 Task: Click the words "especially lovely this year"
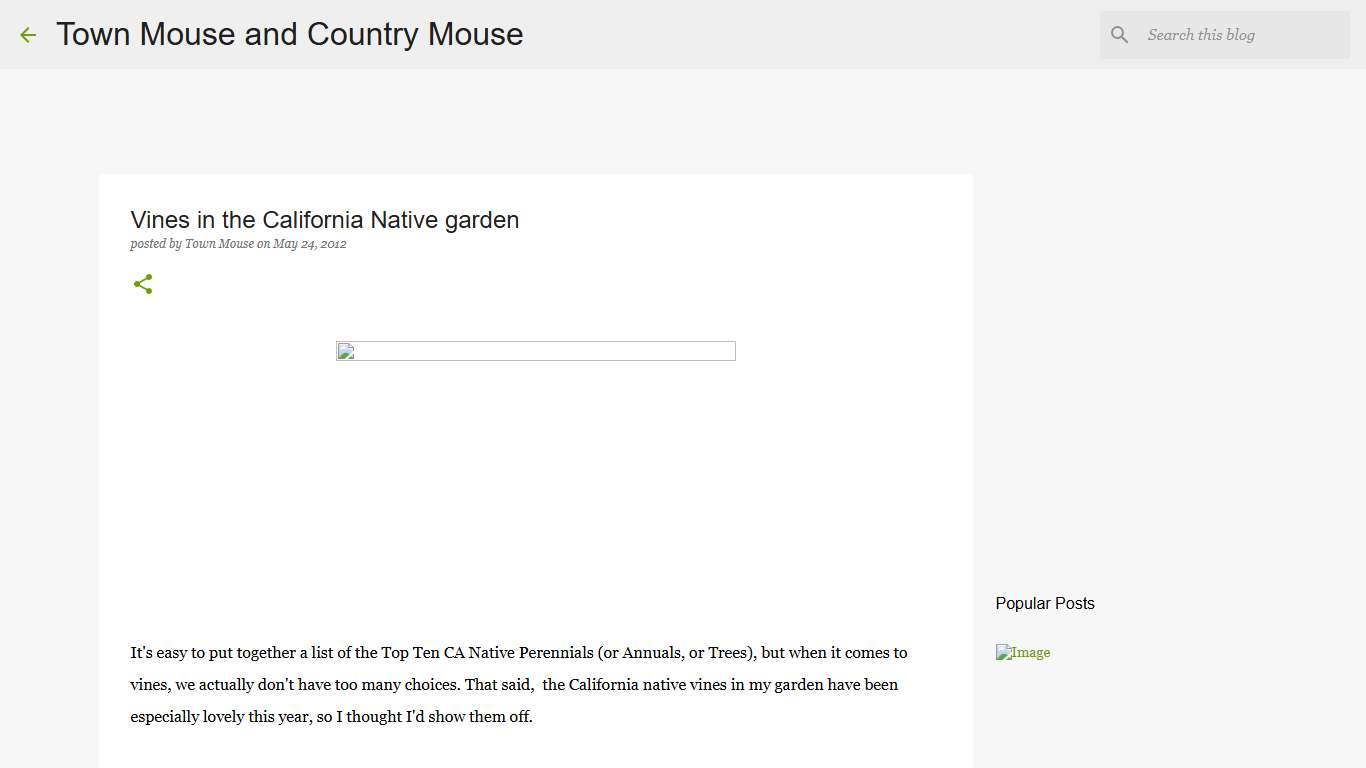tap(220, 717)
